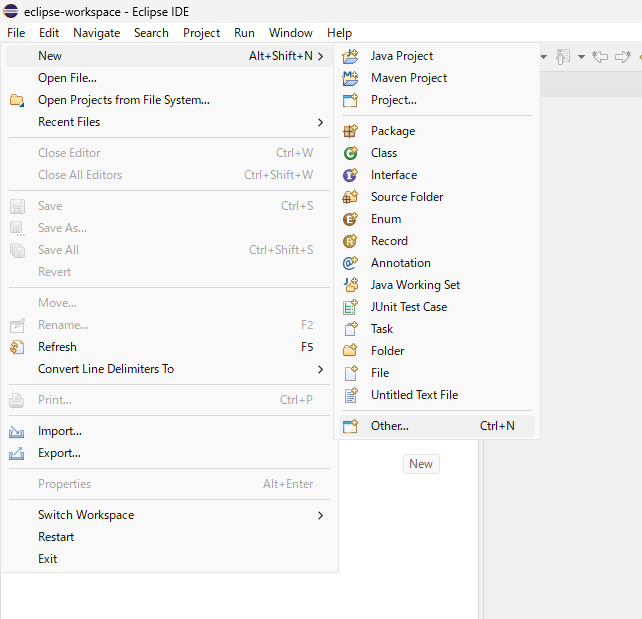Click the back navigation arrow toolbar icon
The image size is (642, 619).
click(x=600, y=56)
